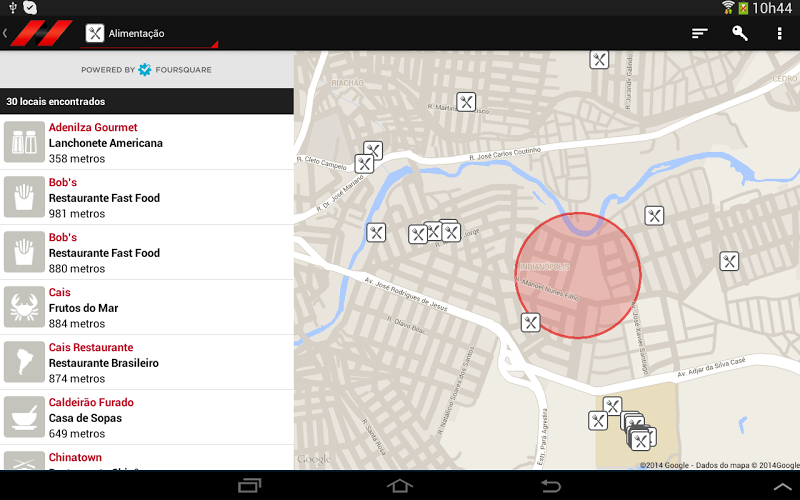
Task: Tap the crab seafood icon
Action: click(x=24, y=307)
